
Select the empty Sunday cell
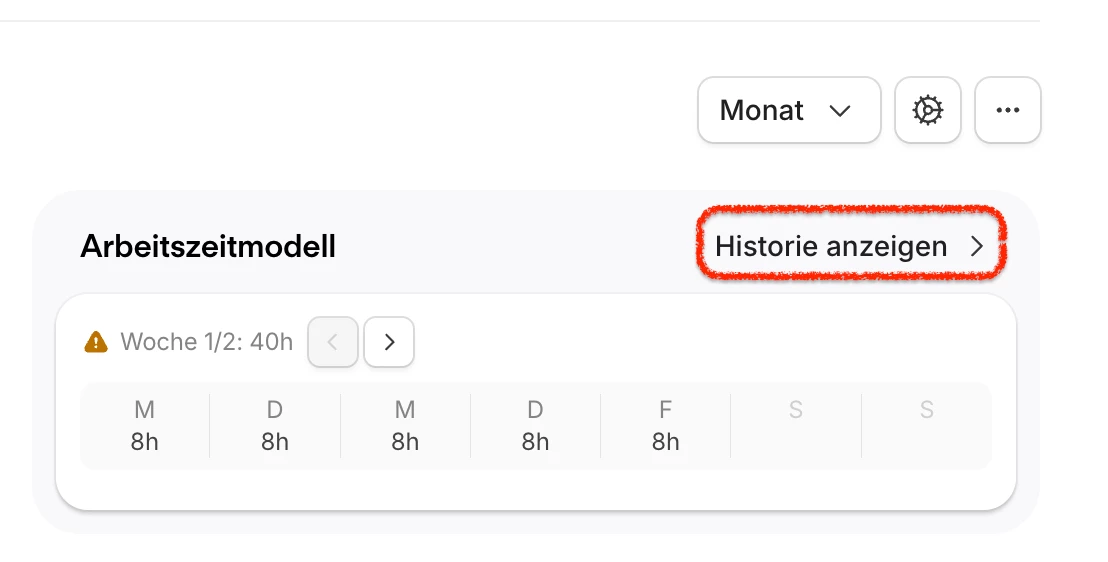(x=926, y=426)
